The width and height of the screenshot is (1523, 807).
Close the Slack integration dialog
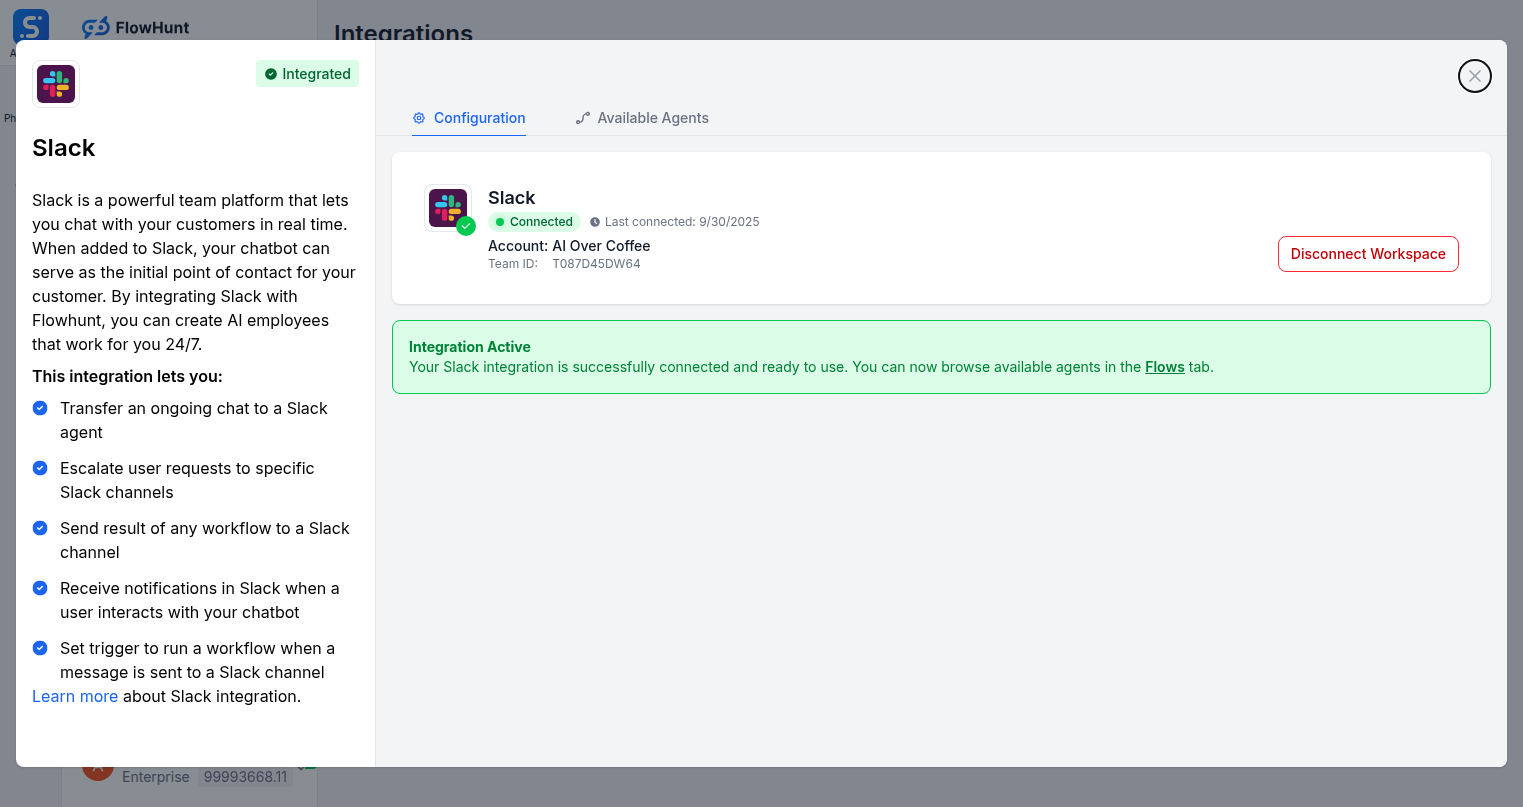point(1474,75)
